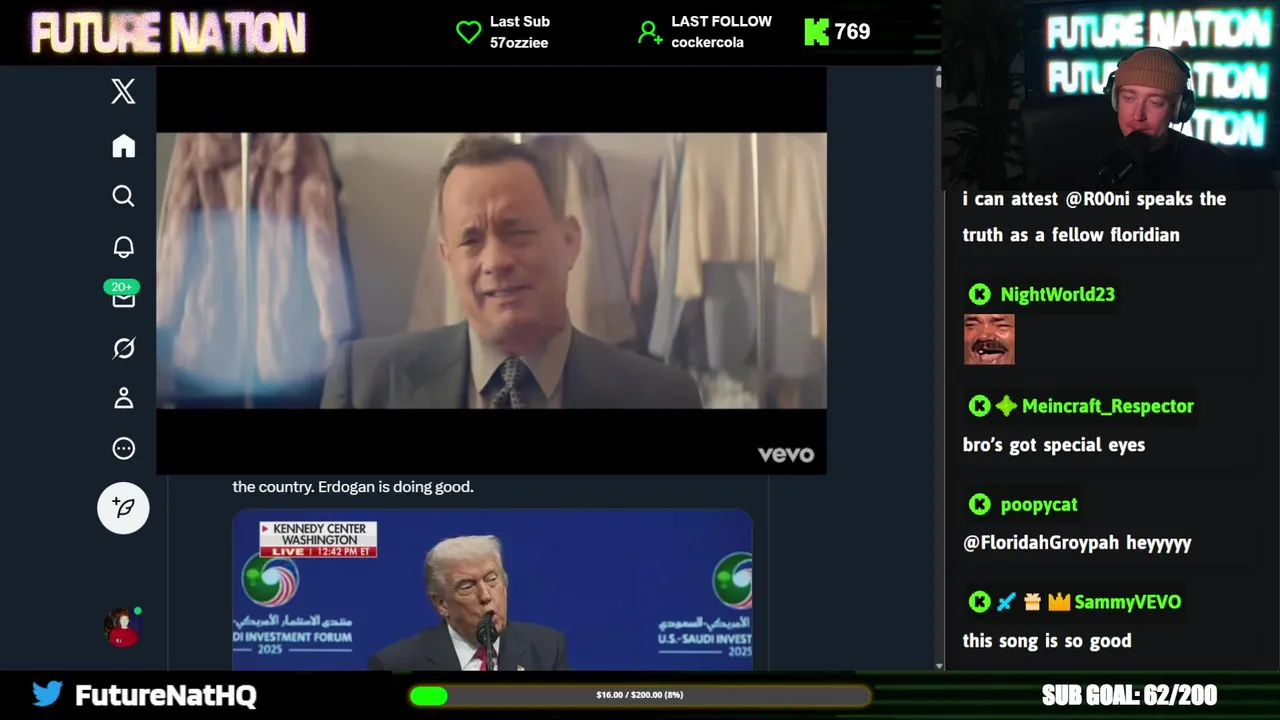Select tweet text 'Erdogan is doing good.'

pos(396,487)
